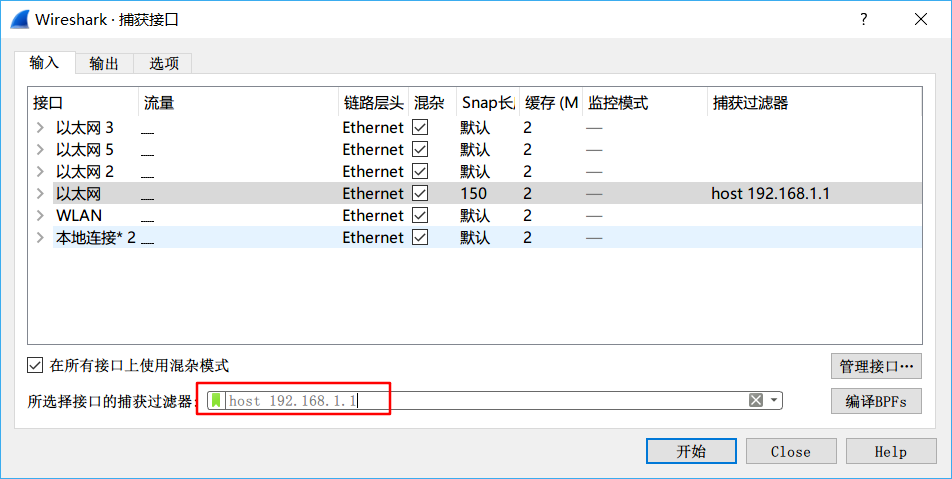
Task: Click the 编译BPFs button
Action: tap(876, 401)
